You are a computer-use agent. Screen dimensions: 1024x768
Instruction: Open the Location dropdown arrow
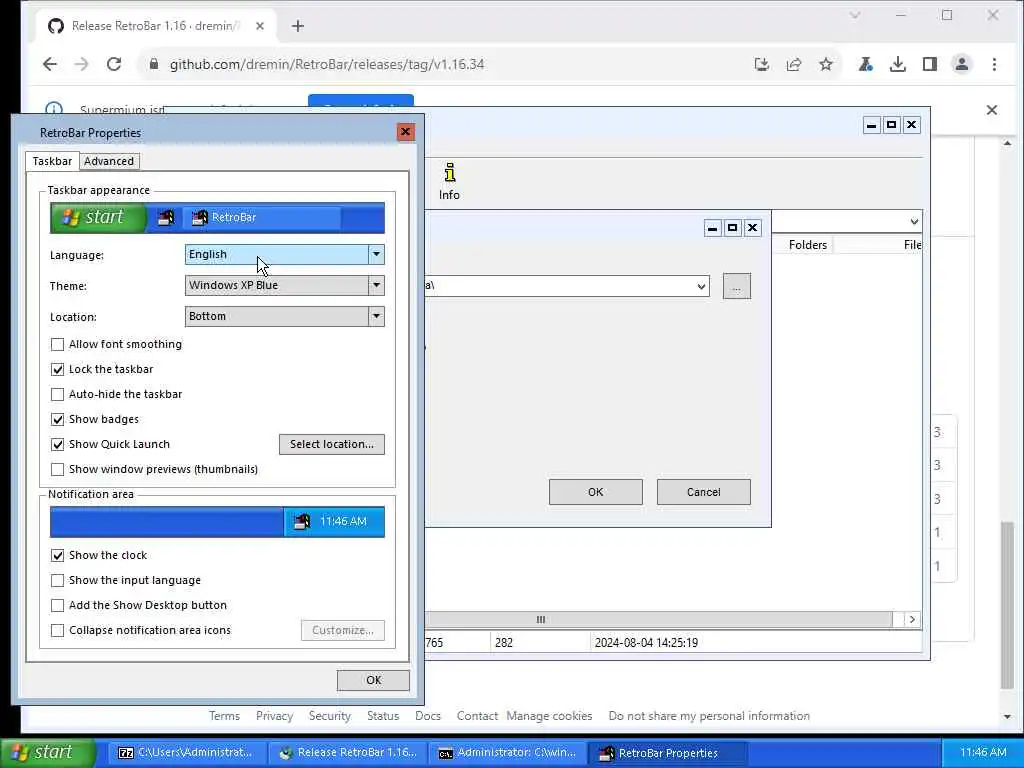point(376,316)
